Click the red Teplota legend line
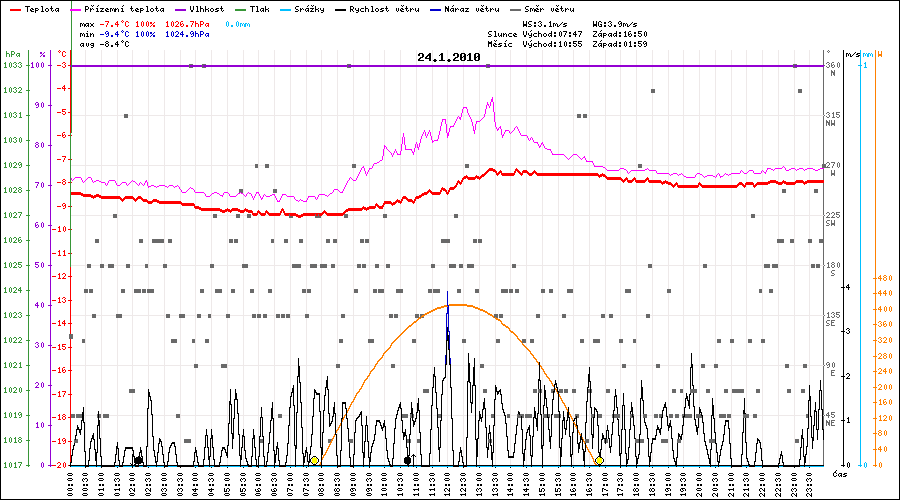Image resolution: width=900 pixels, height=500 pixels. click(14, 9)
